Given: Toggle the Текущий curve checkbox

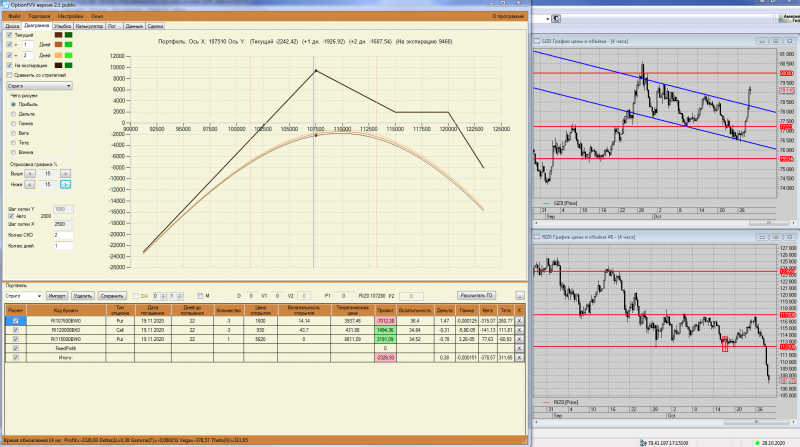Looking at the screenshot, I should 9,35.
